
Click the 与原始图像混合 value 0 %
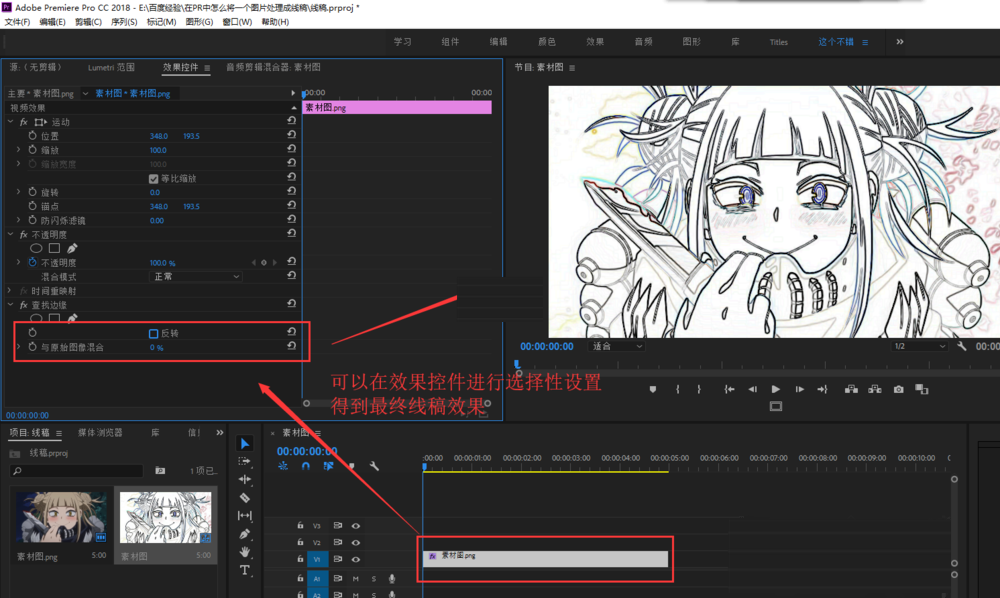156,347
